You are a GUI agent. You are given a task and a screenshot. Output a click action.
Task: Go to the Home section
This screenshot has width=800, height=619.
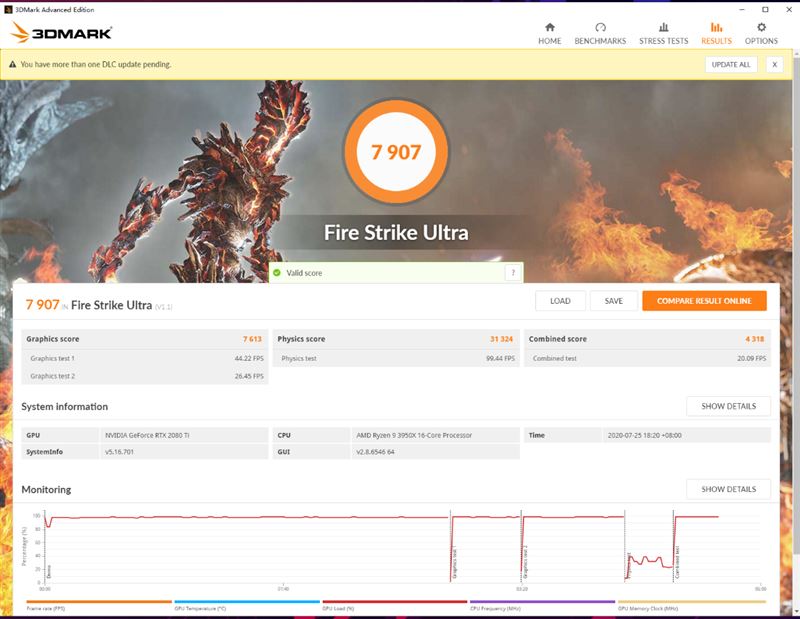(x=549, y=34)
